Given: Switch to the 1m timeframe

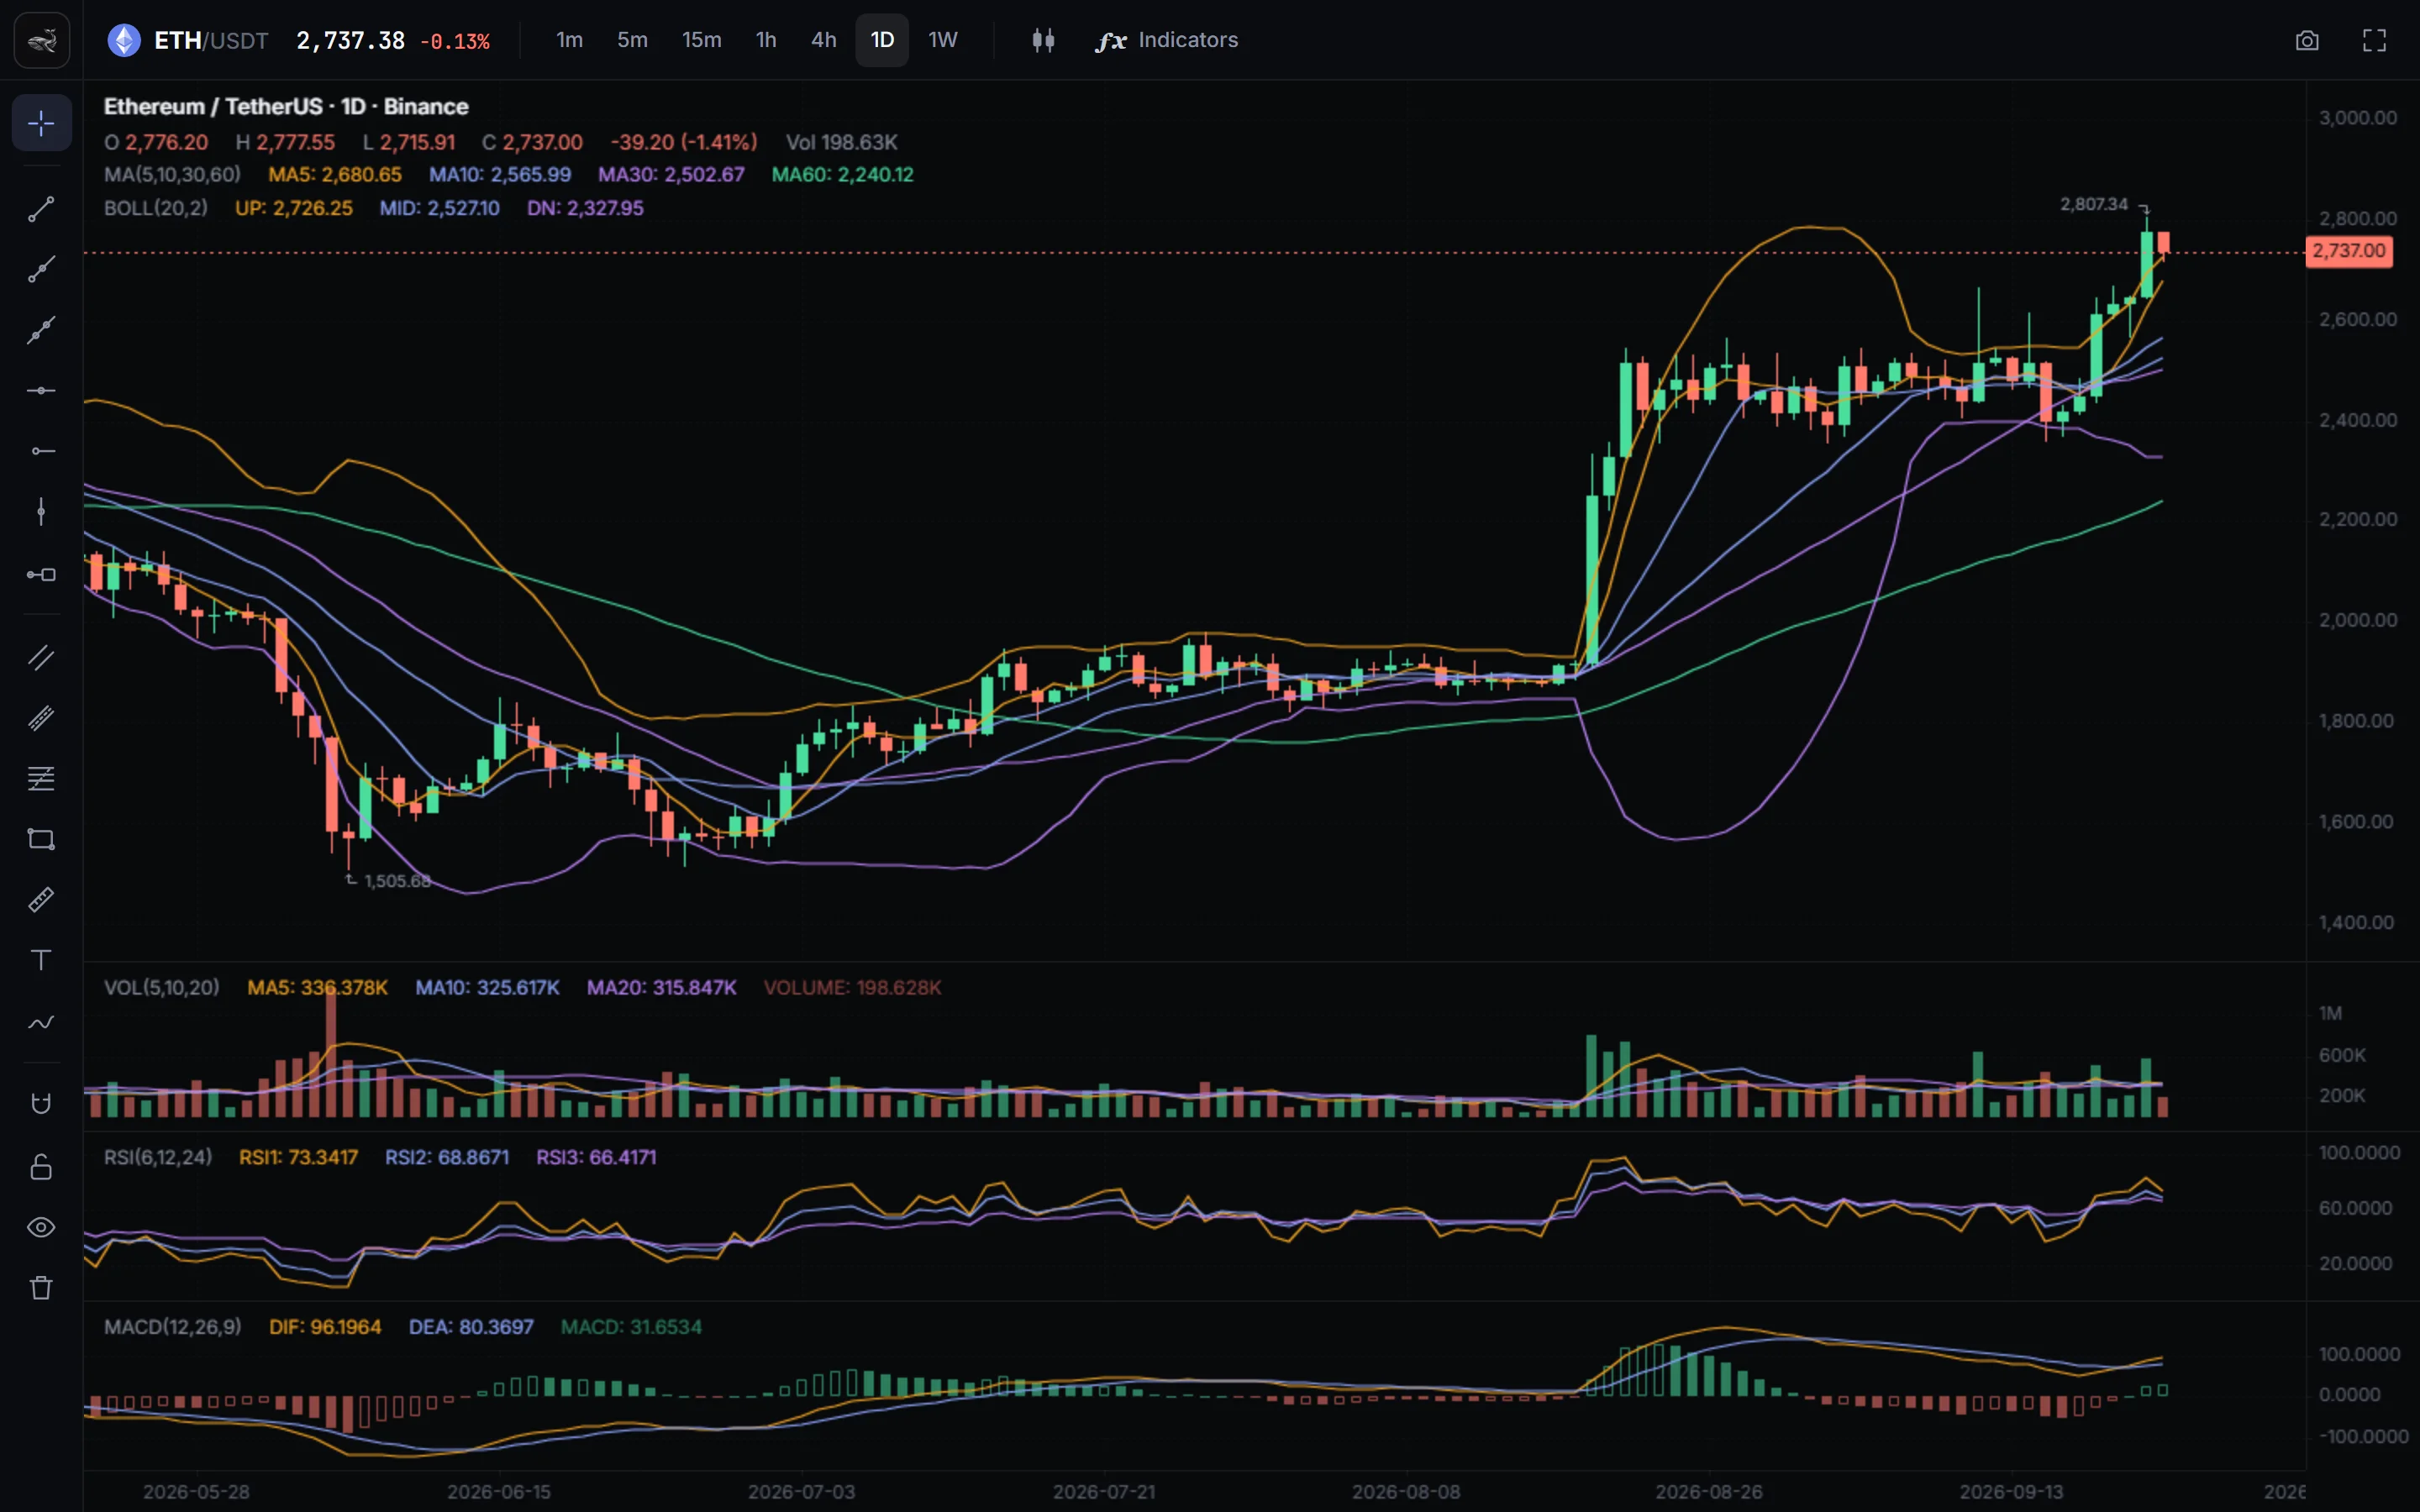Looking at the screenshot, I should [x=569, y=40].
